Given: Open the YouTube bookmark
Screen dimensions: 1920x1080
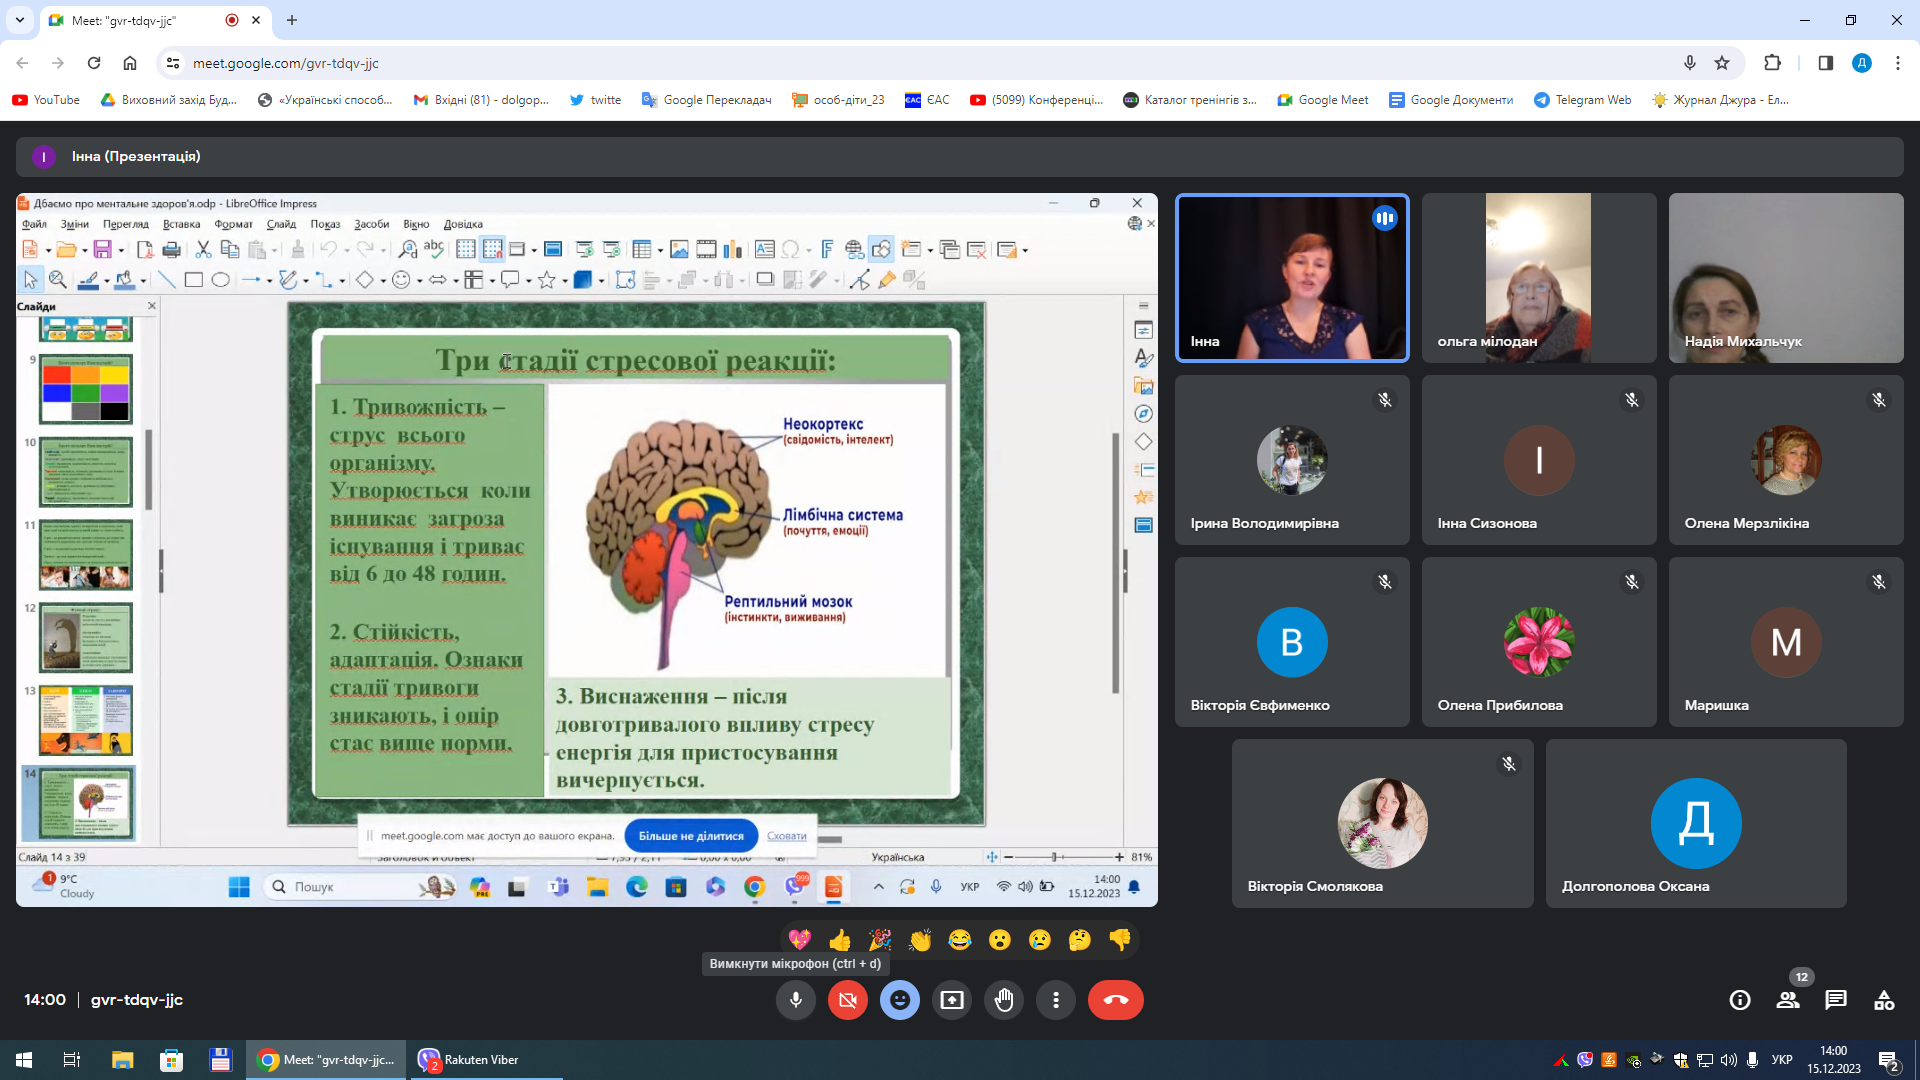Looking at the screenshot, I should [x=46, y=100].
